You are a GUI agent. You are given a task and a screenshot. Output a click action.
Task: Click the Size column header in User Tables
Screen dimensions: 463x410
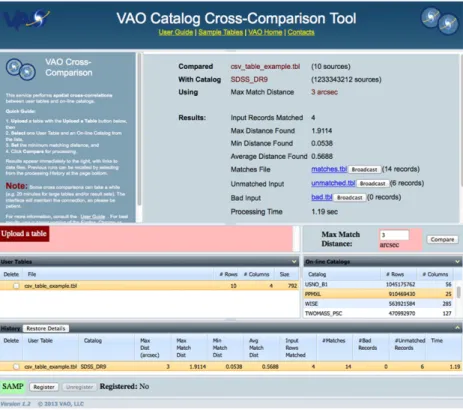pyautogui.click(x=286, y=274)
